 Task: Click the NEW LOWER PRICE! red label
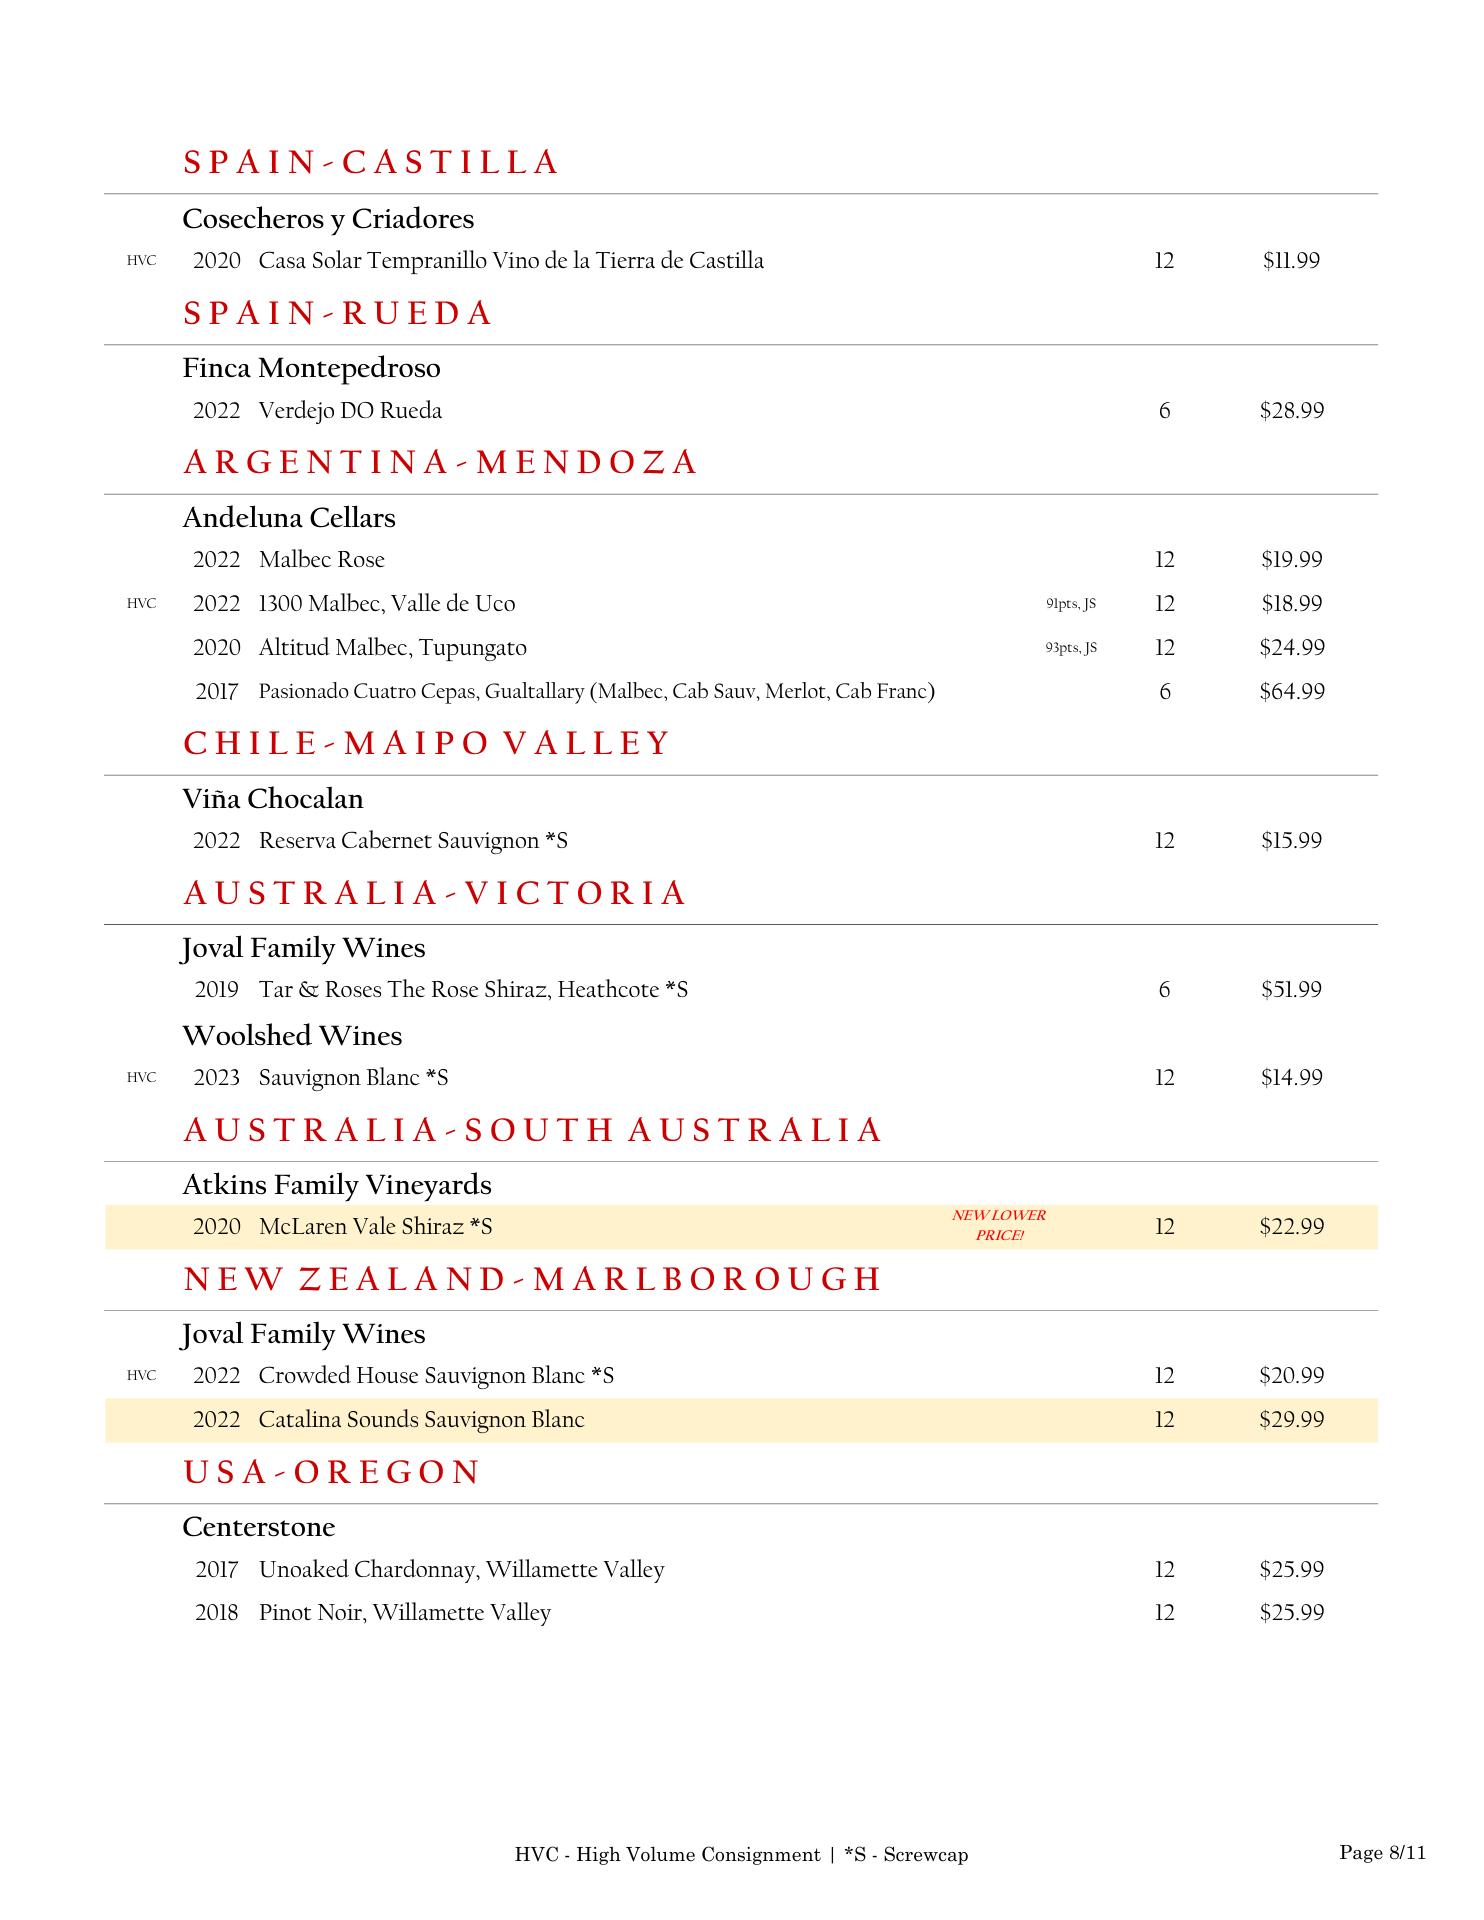999,1226
